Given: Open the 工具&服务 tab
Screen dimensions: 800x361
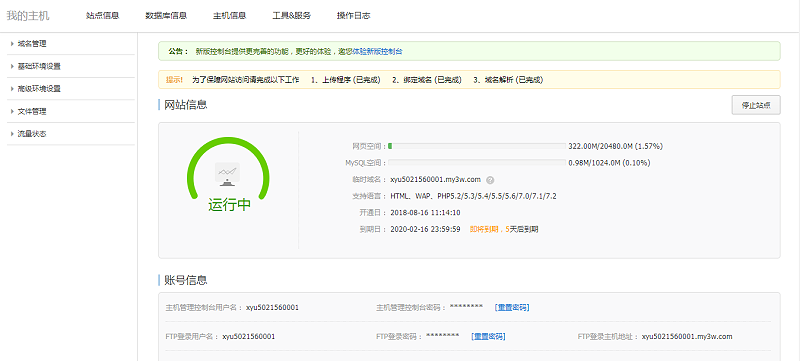Looking at the screenshot, I should 291,15.
